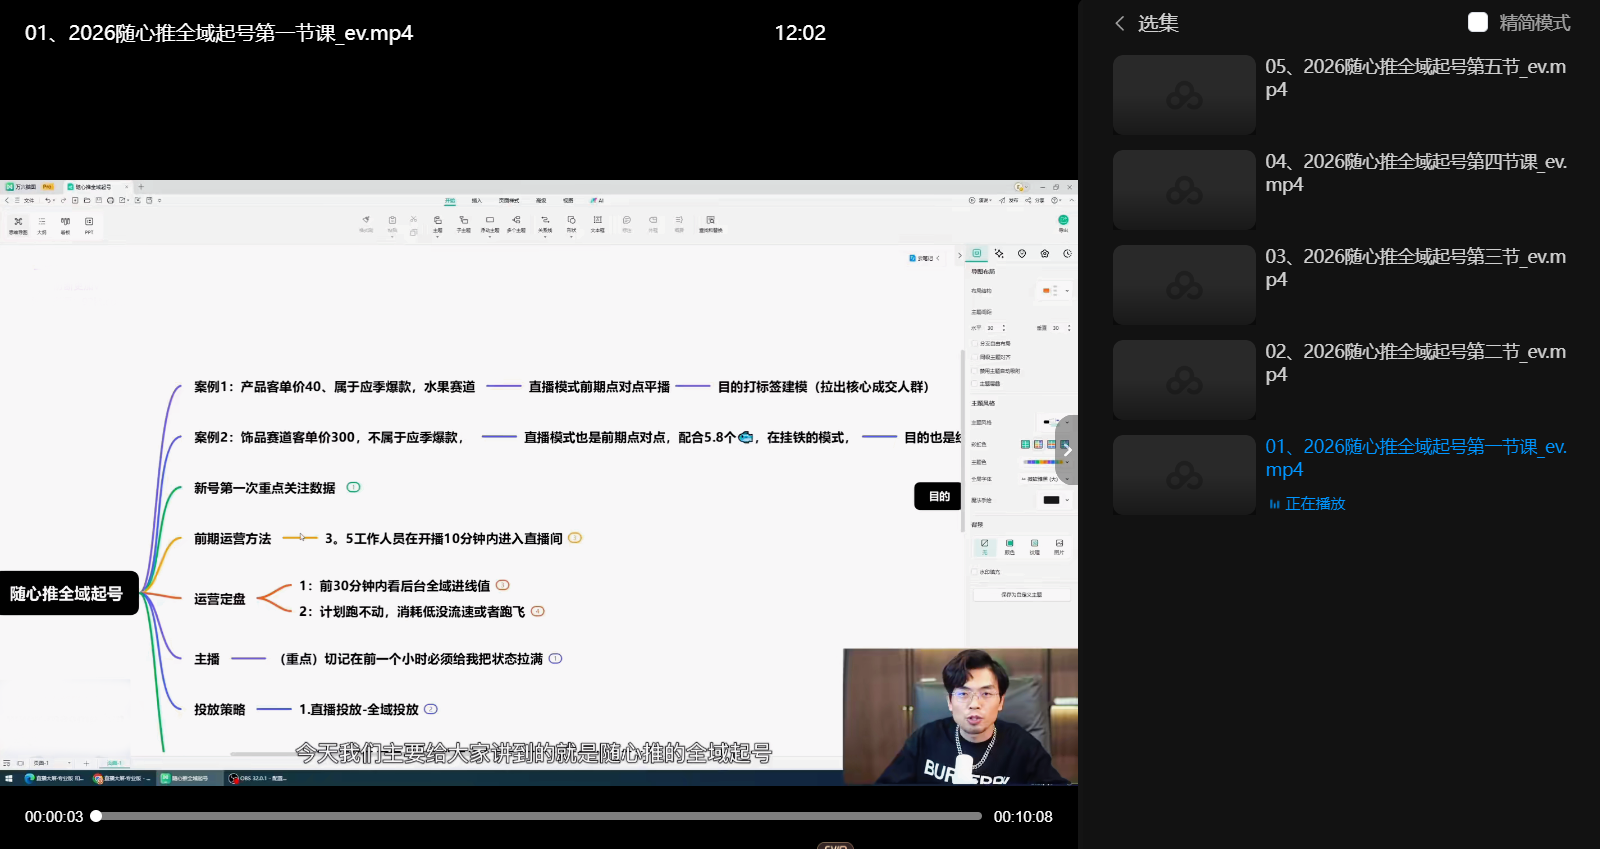
Task: Open the history clock panel tab icon
Action: tap(1067, 254)
